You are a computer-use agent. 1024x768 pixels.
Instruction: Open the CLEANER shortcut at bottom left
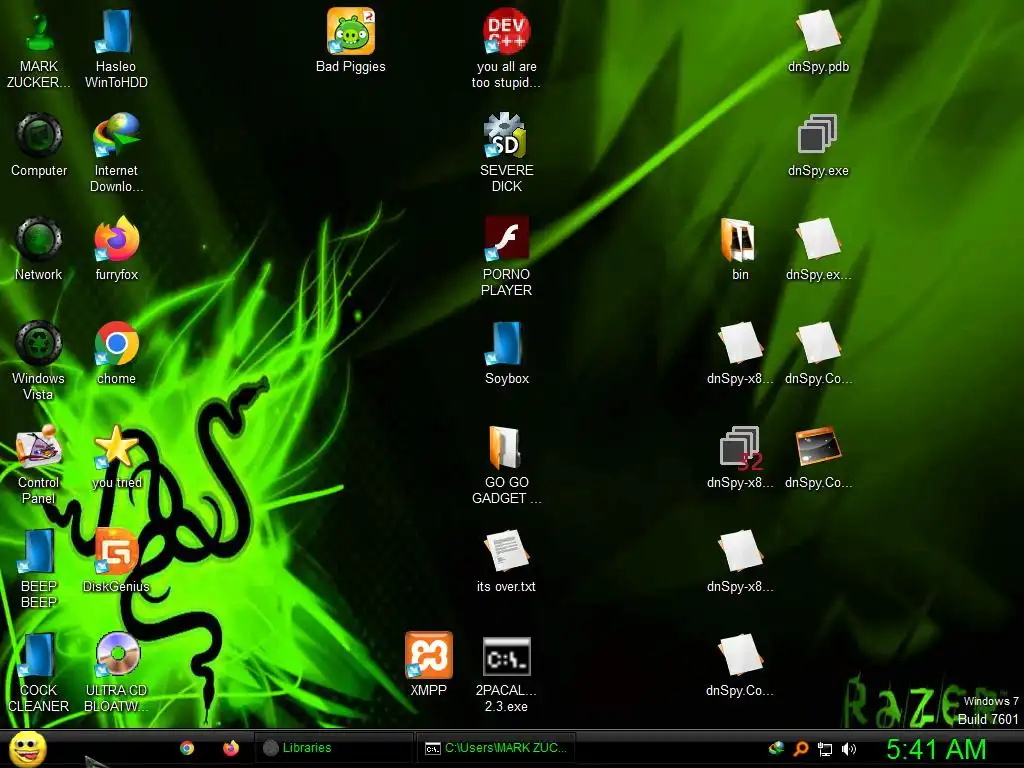[39, 673]
